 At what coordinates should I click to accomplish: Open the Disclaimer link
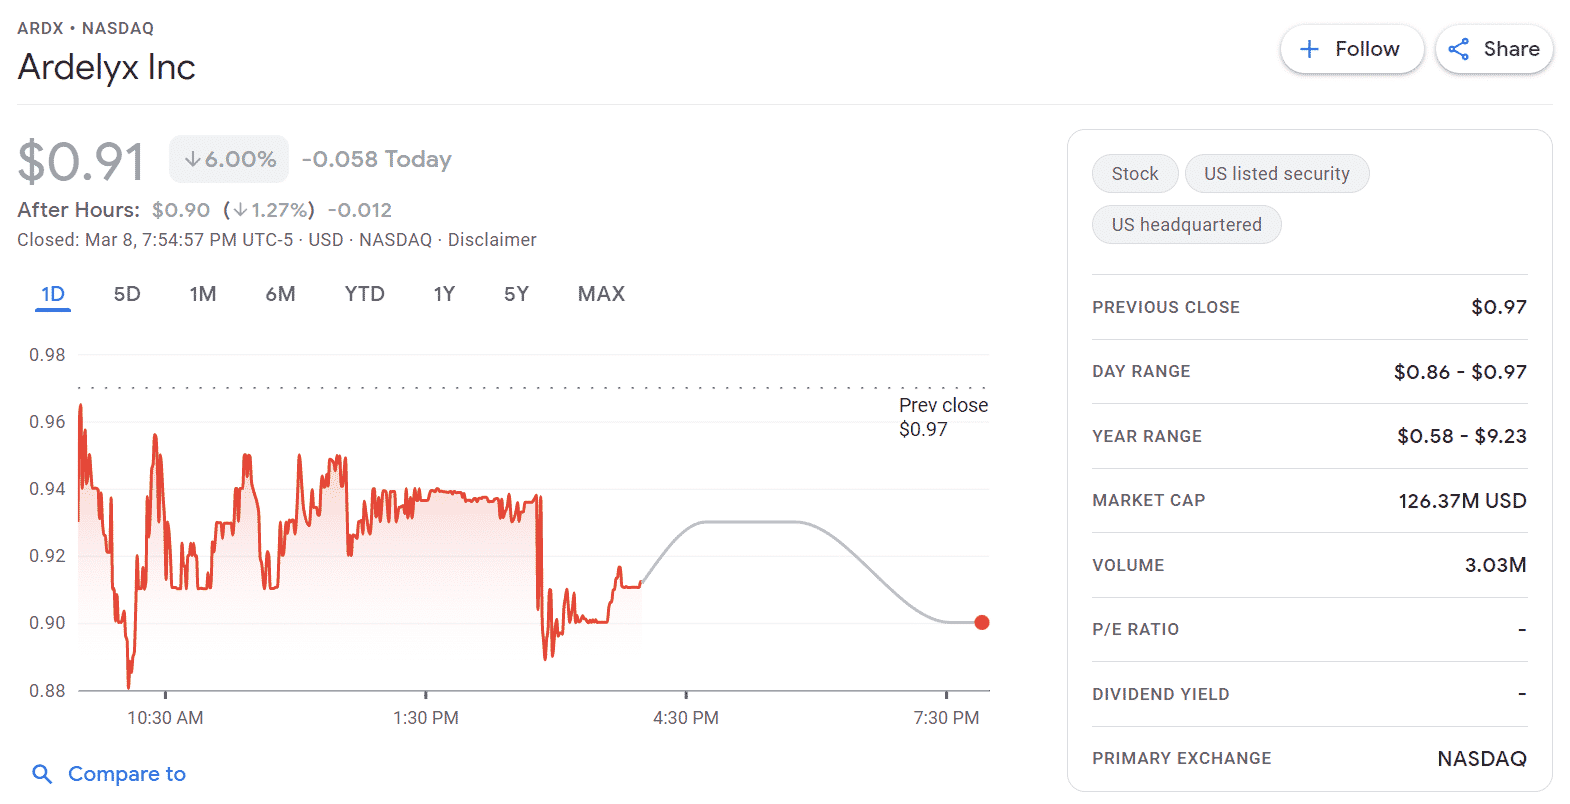pyautogui.click(x=492, y=240)
